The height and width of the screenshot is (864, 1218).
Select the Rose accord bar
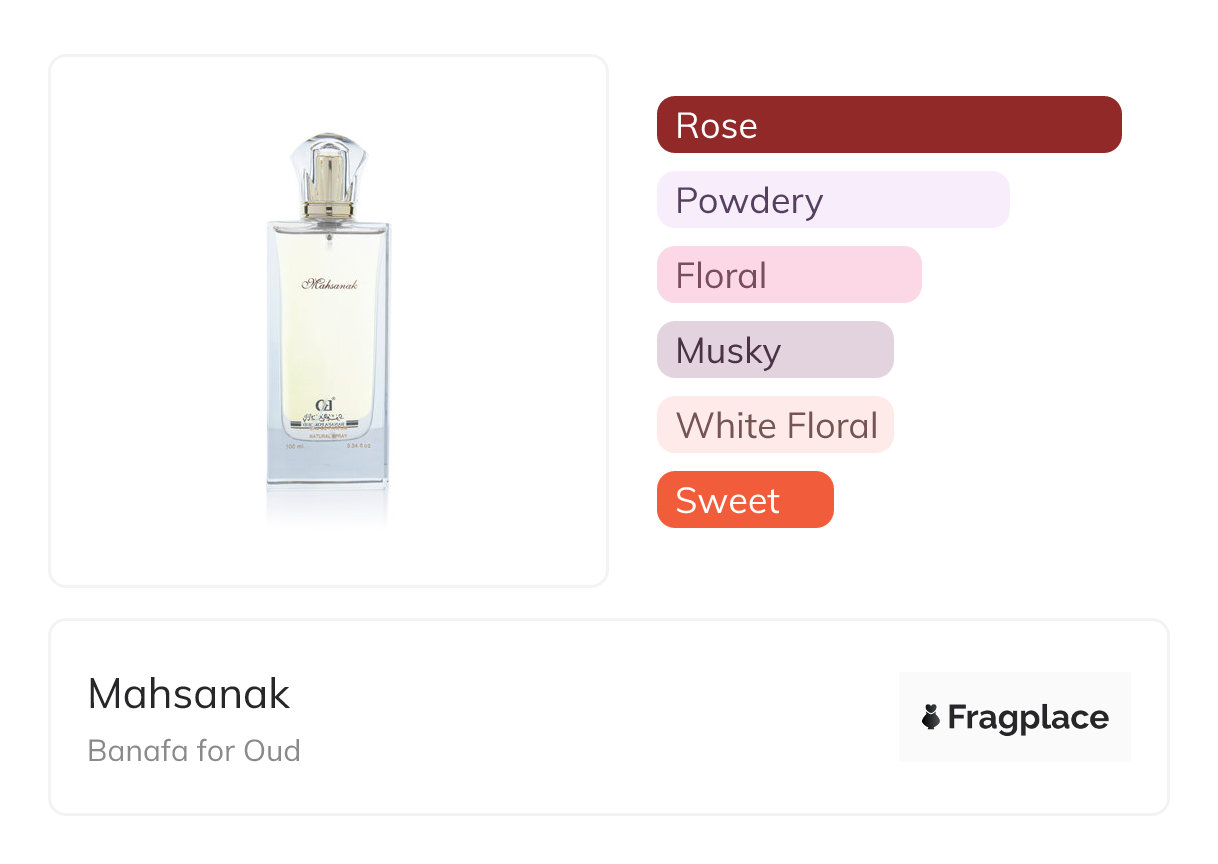coord(889,125)
